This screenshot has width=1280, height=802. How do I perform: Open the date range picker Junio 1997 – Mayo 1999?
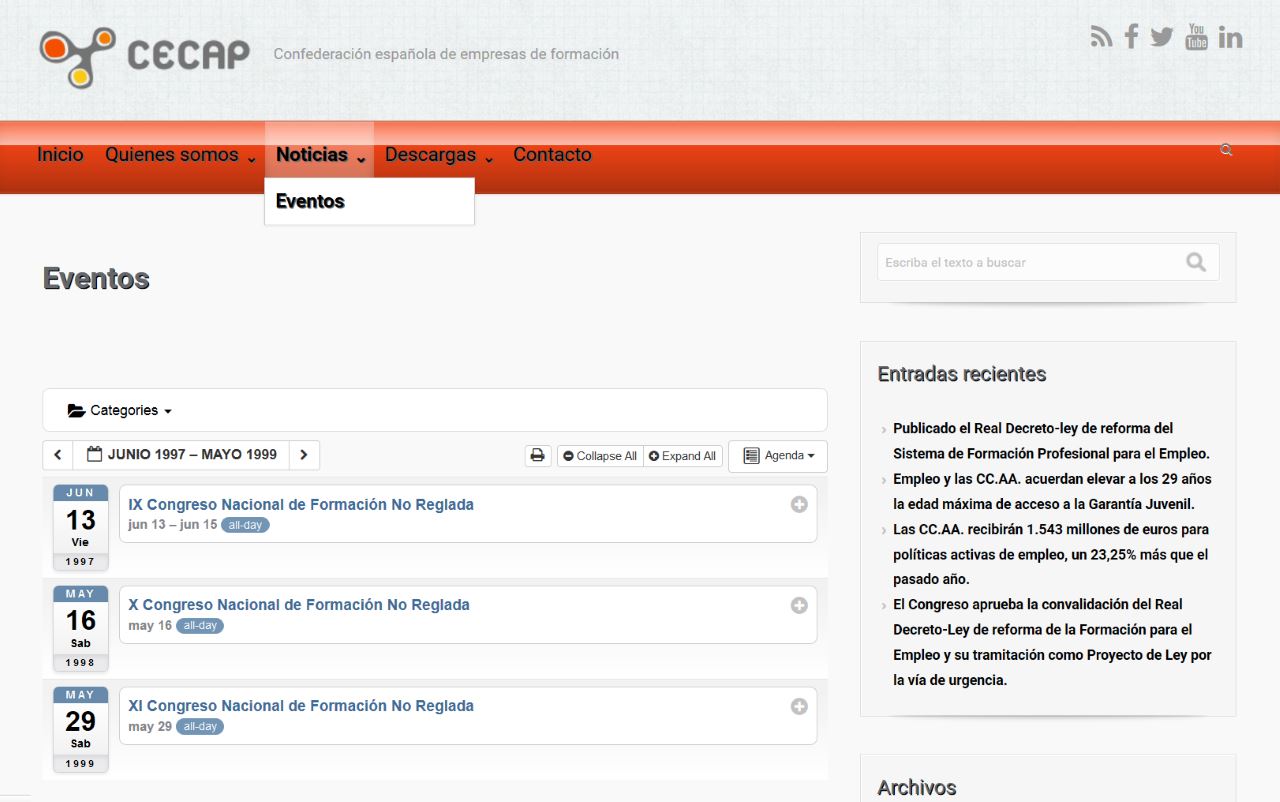tap(182, 455)
